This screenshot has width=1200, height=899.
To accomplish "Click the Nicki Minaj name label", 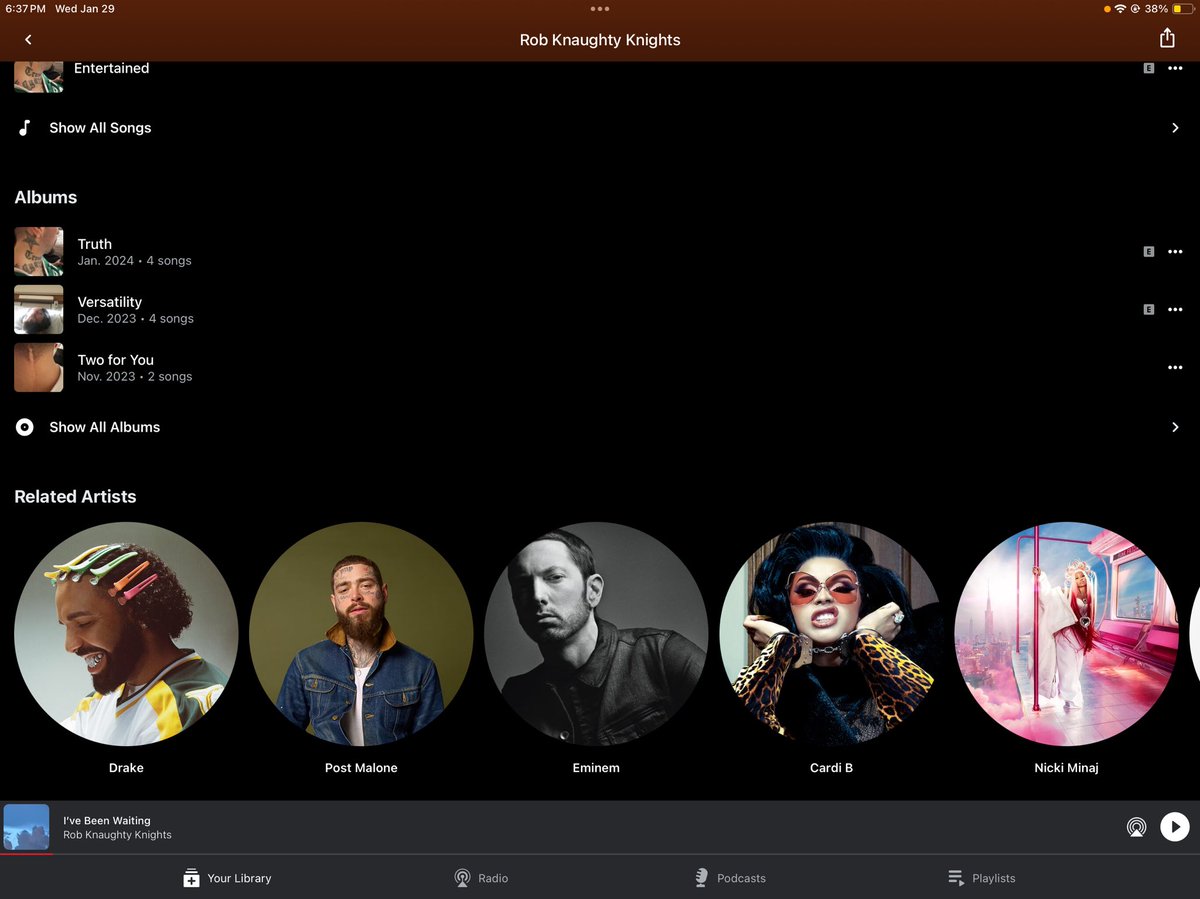I will [1066, 768].
